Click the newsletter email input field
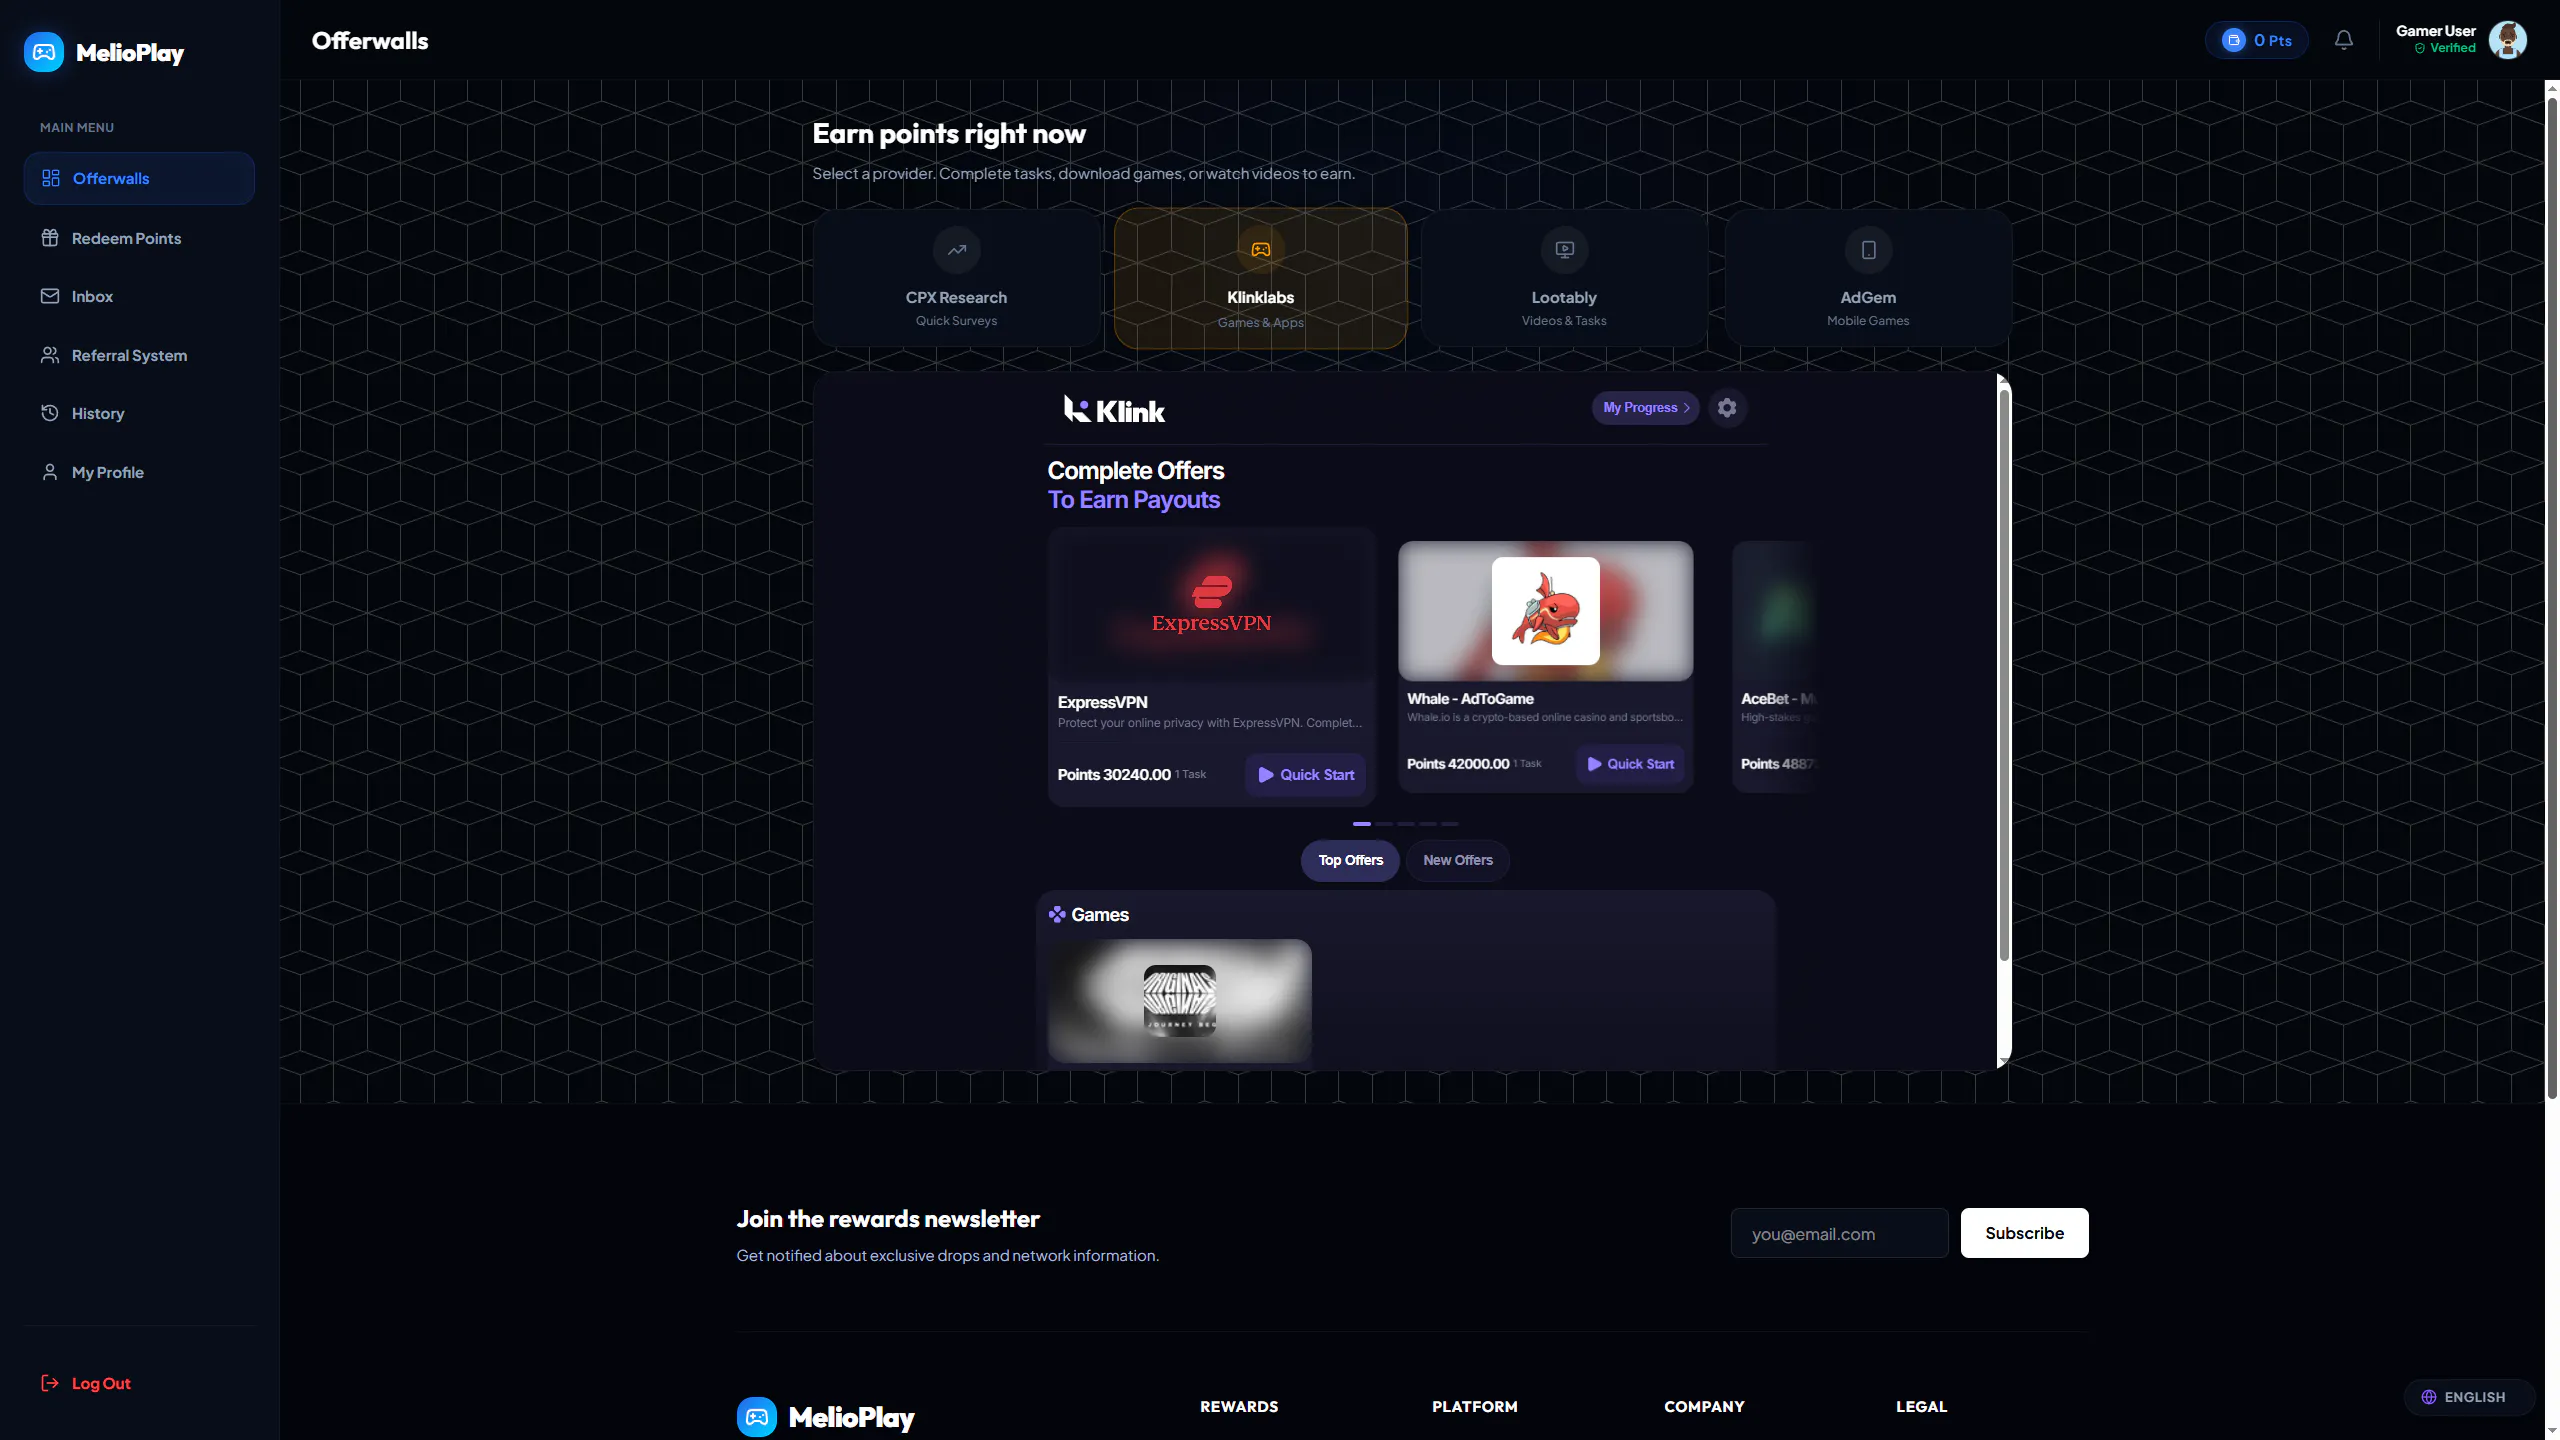The height and width of the screenshot is (1440, 2560). (x=1839, y=1233)
